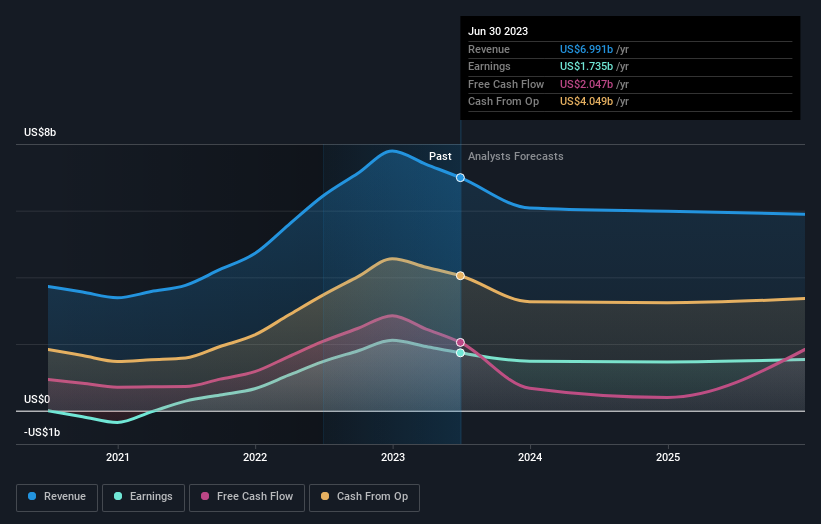Click the US$2.047b free cash flow value
The width and height of the screenshot is (821, 524).
coord(586,84)
